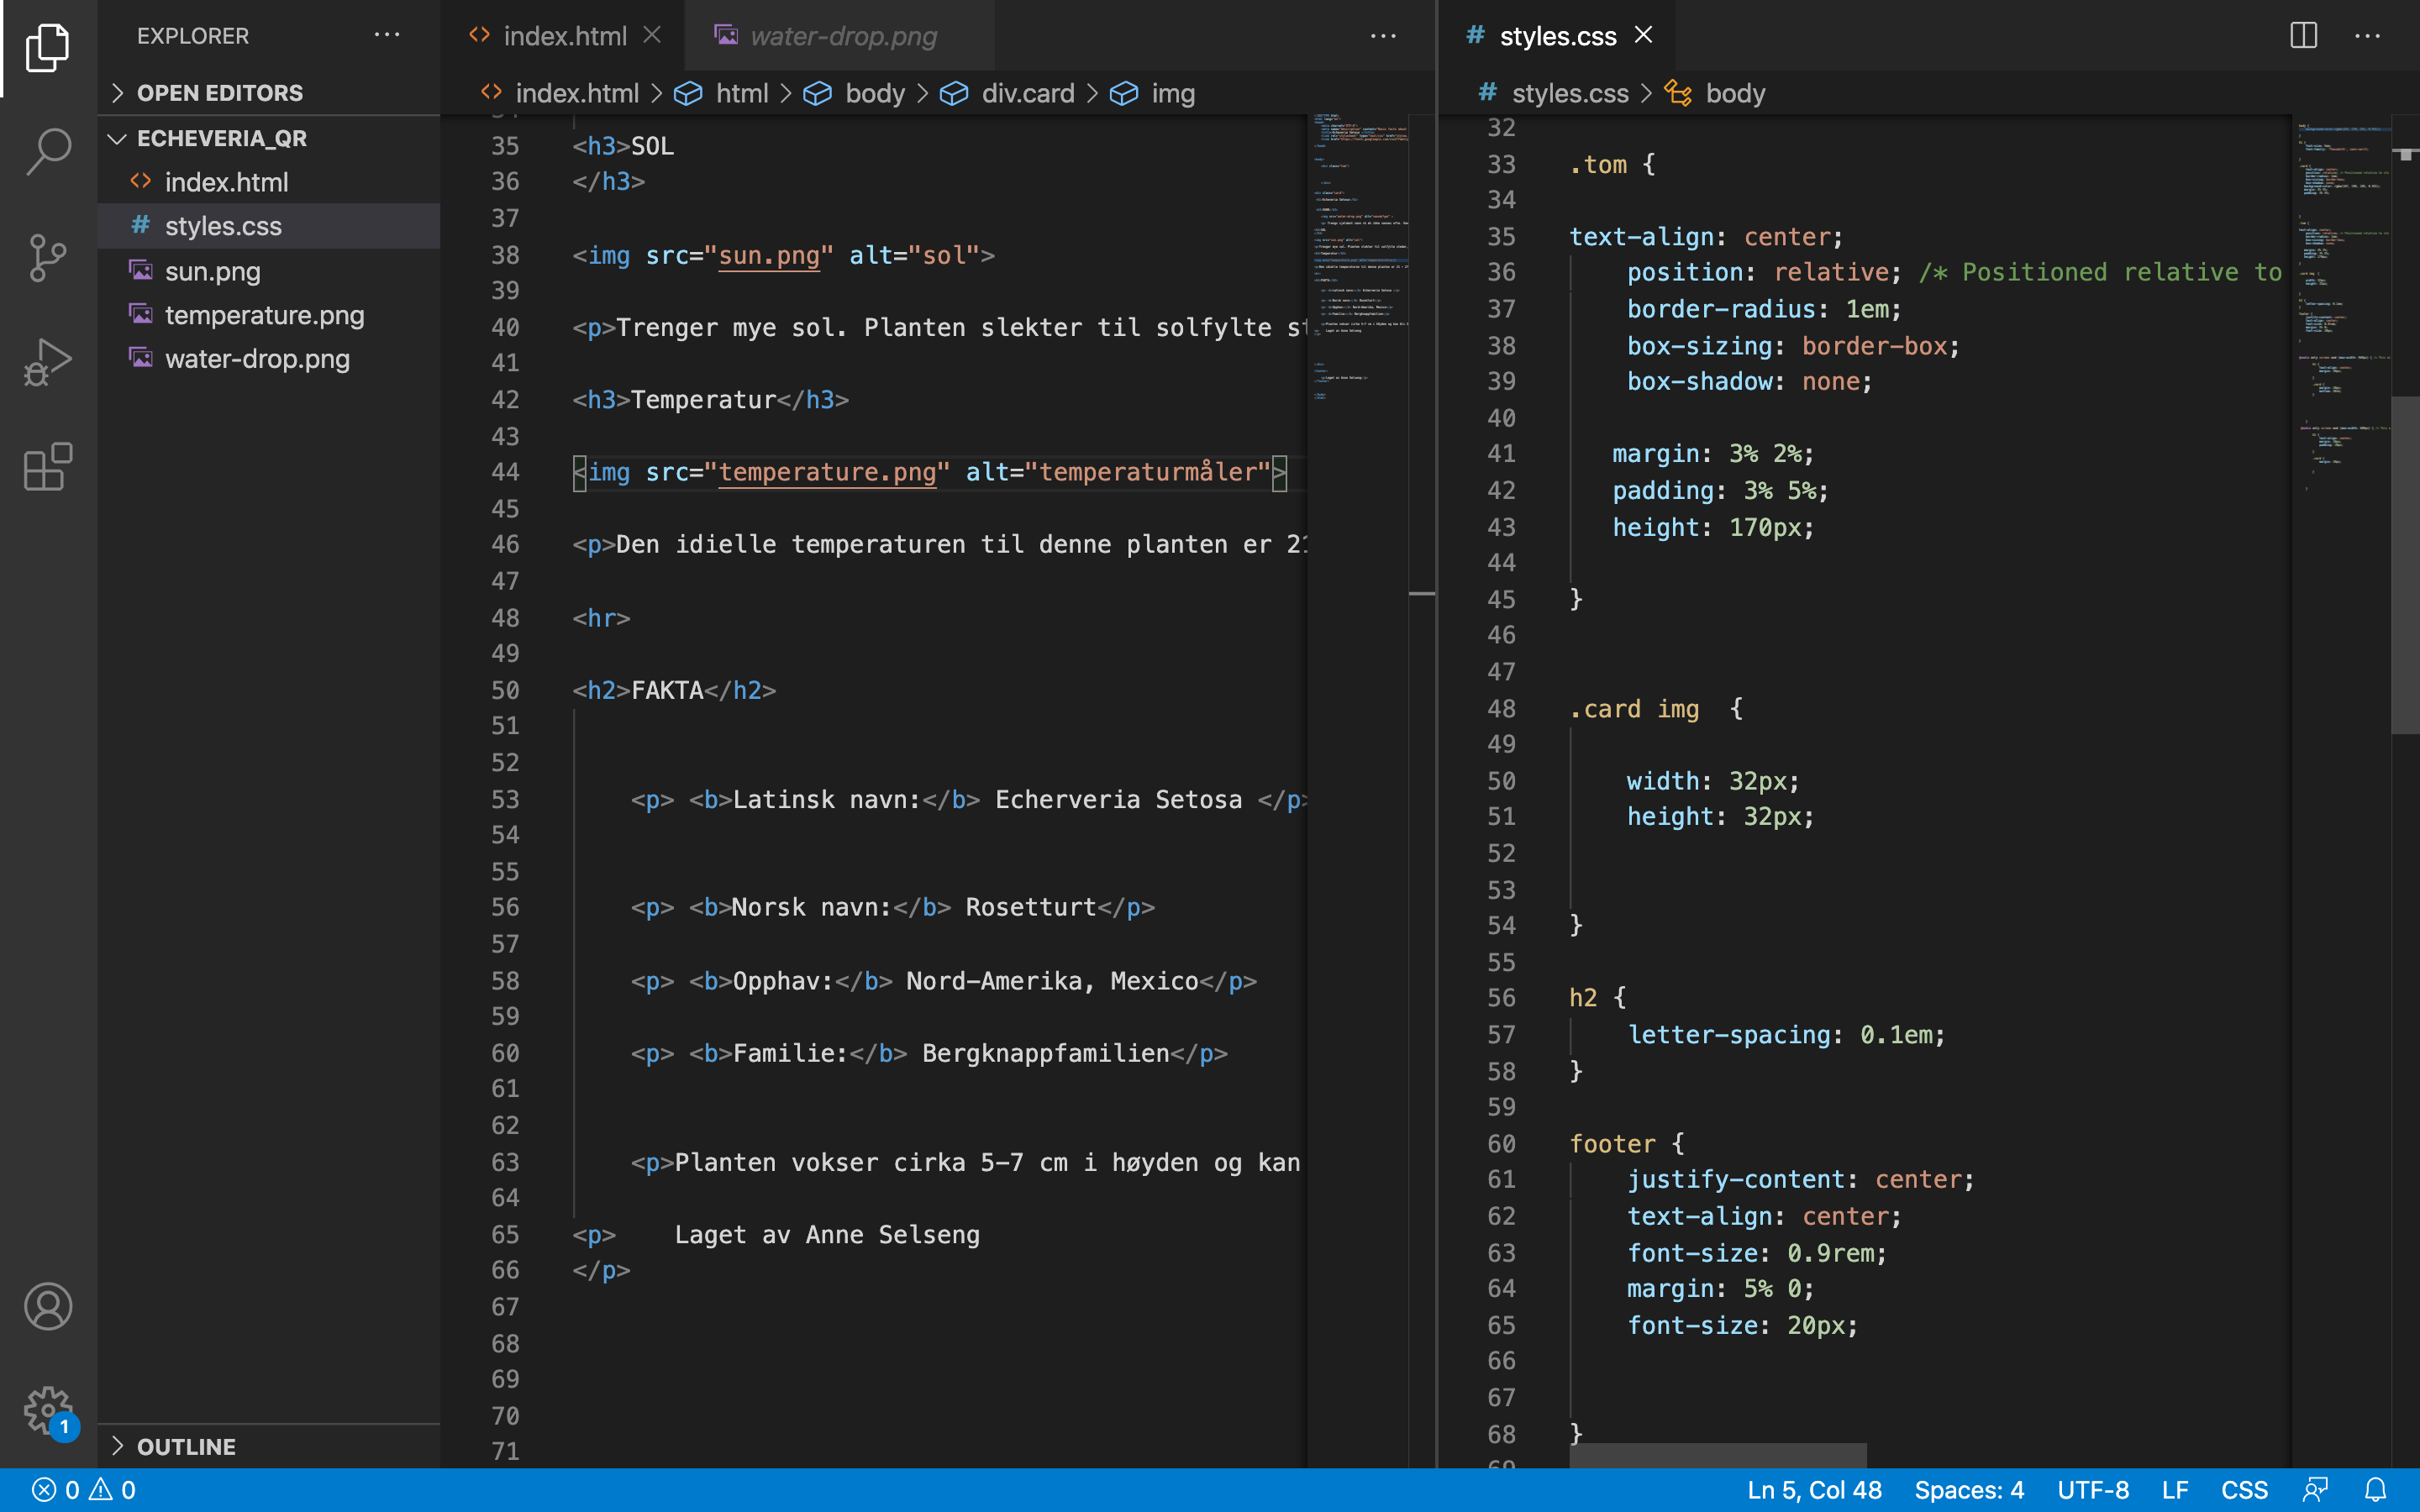The image size is (2420, 1512).
Task: Expand the OUTLINE section
Action: (186, 1446)
